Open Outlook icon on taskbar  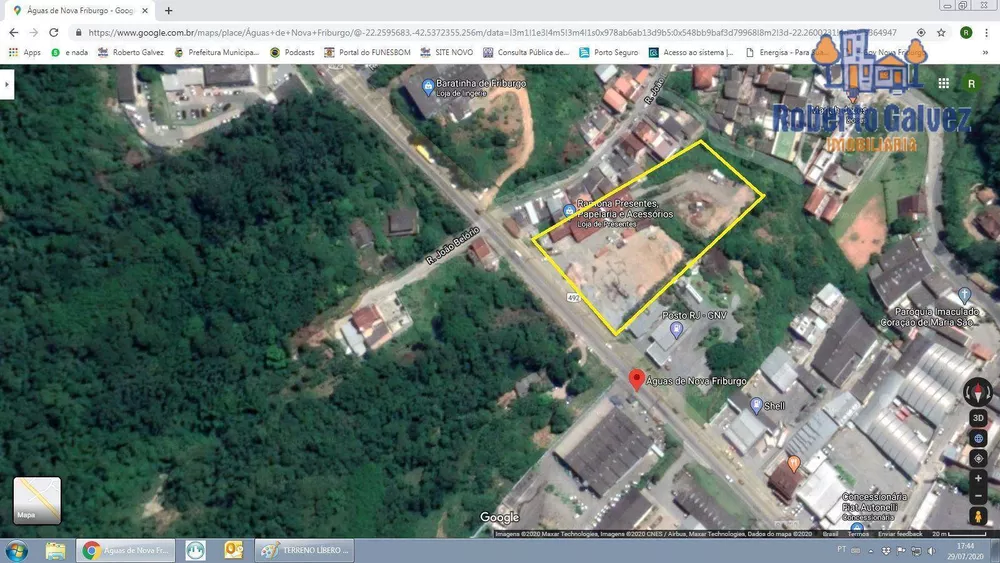(x=233, y=550)
